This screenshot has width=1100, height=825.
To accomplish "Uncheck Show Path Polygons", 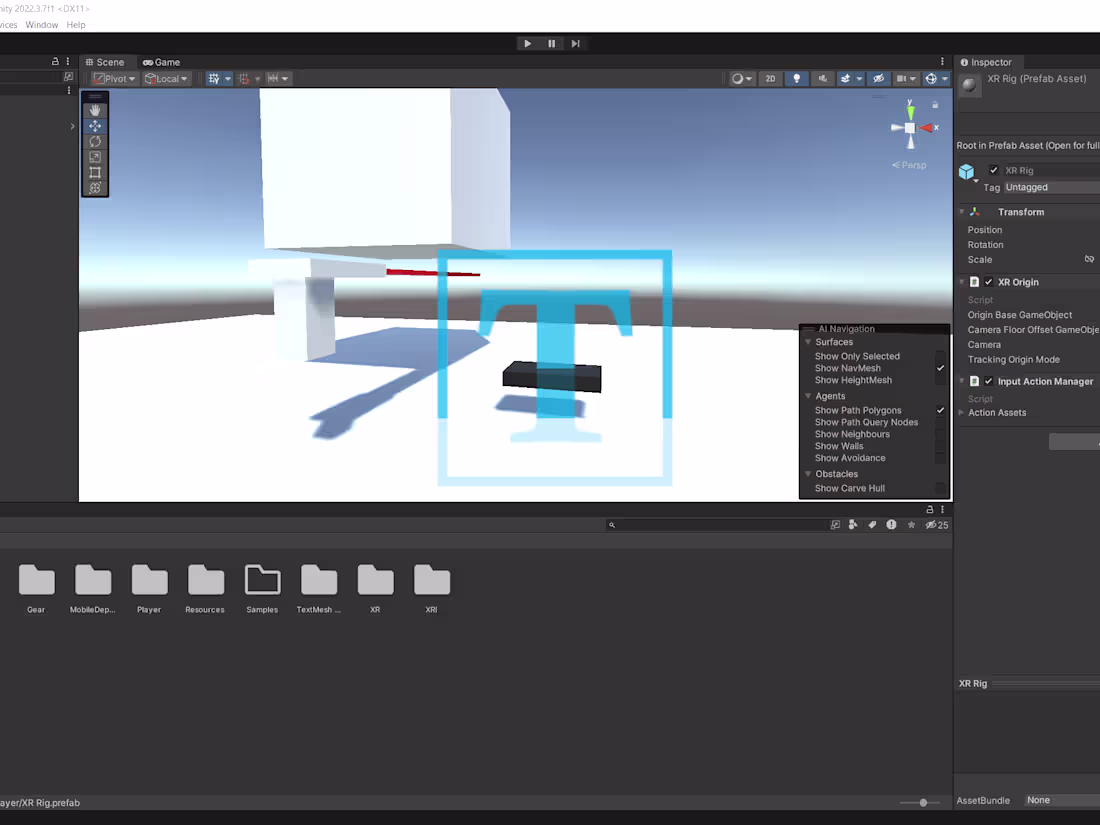I will click(x=940, y=410).
